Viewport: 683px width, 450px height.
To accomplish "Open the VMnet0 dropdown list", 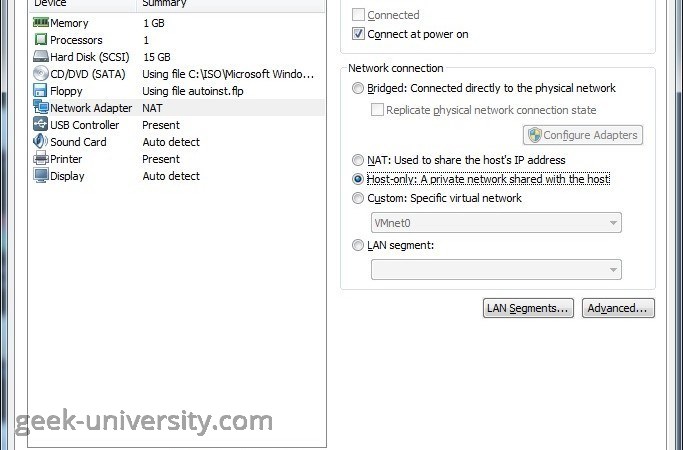I will click(496, 223).
